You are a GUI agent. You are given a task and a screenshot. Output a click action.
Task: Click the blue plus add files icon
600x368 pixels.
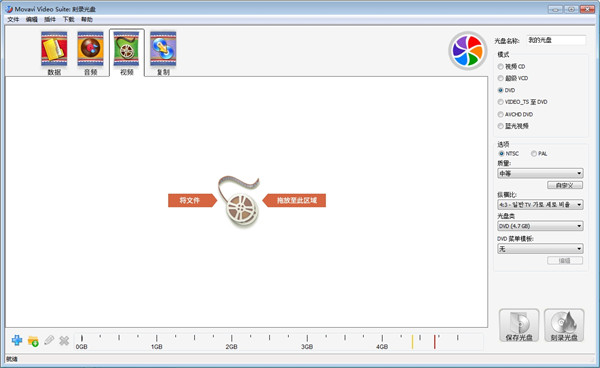pyautogui.click(x=17, y=340)
